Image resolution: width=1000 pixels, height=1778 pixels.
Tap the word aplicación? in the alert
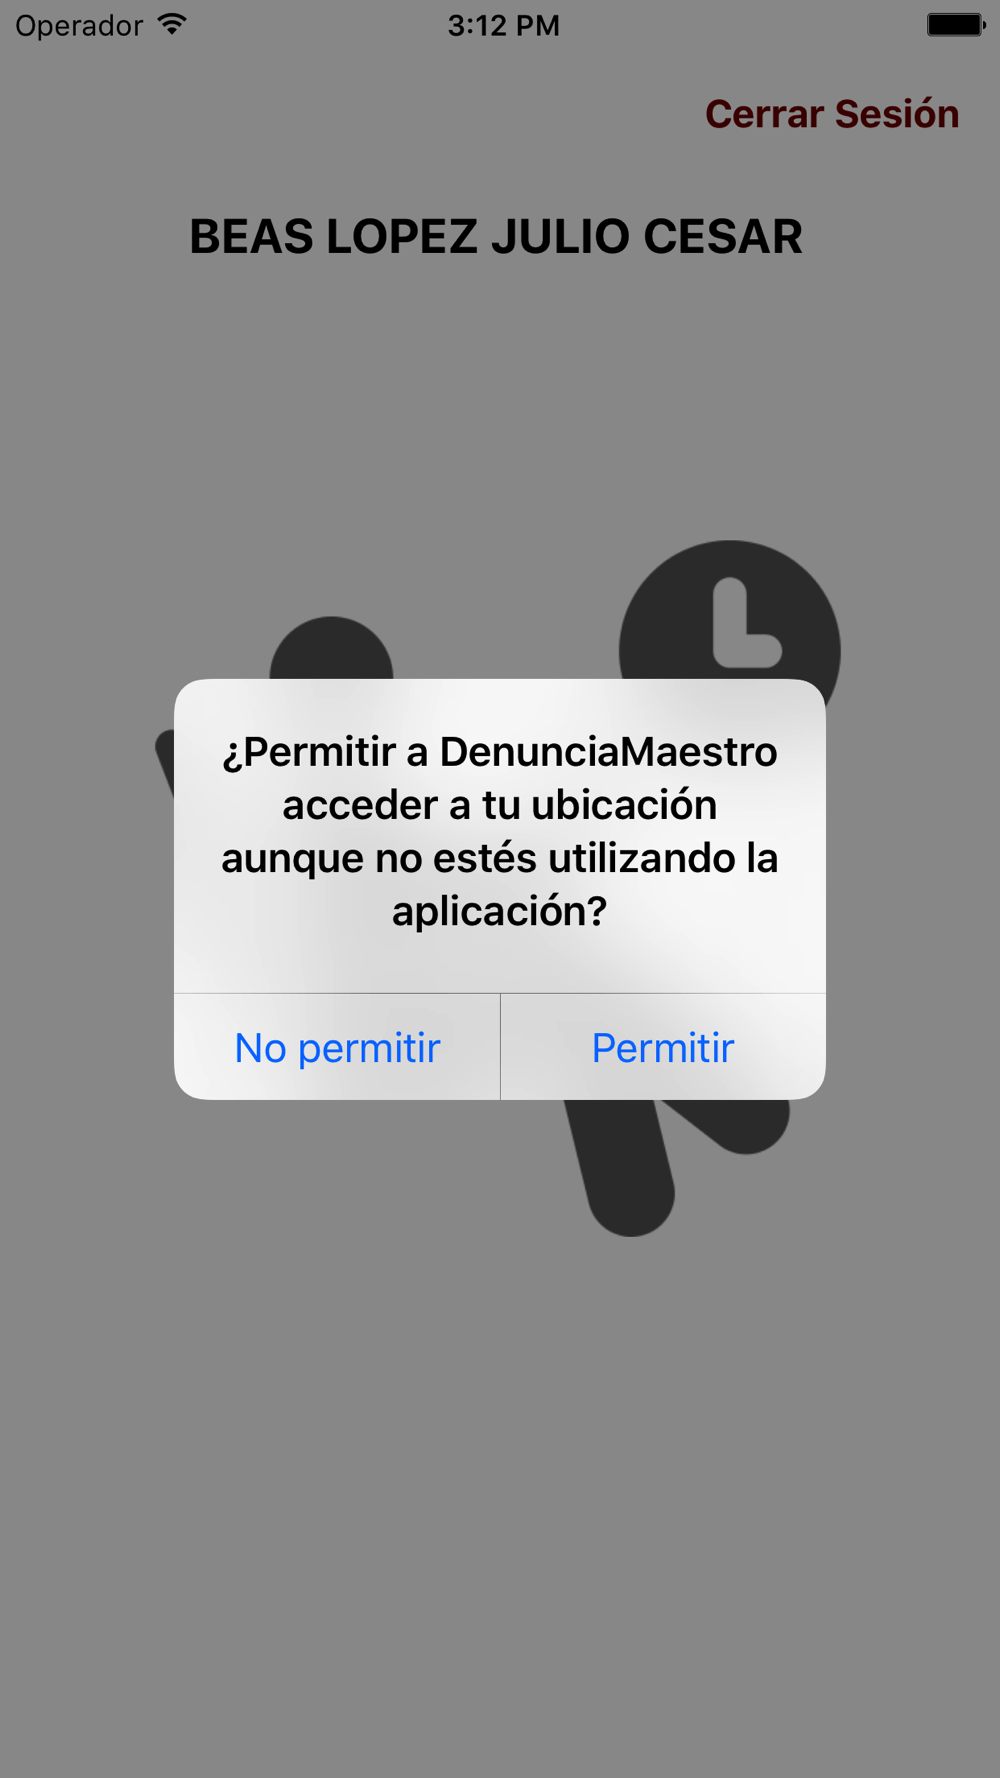click(x=499, y=911)
